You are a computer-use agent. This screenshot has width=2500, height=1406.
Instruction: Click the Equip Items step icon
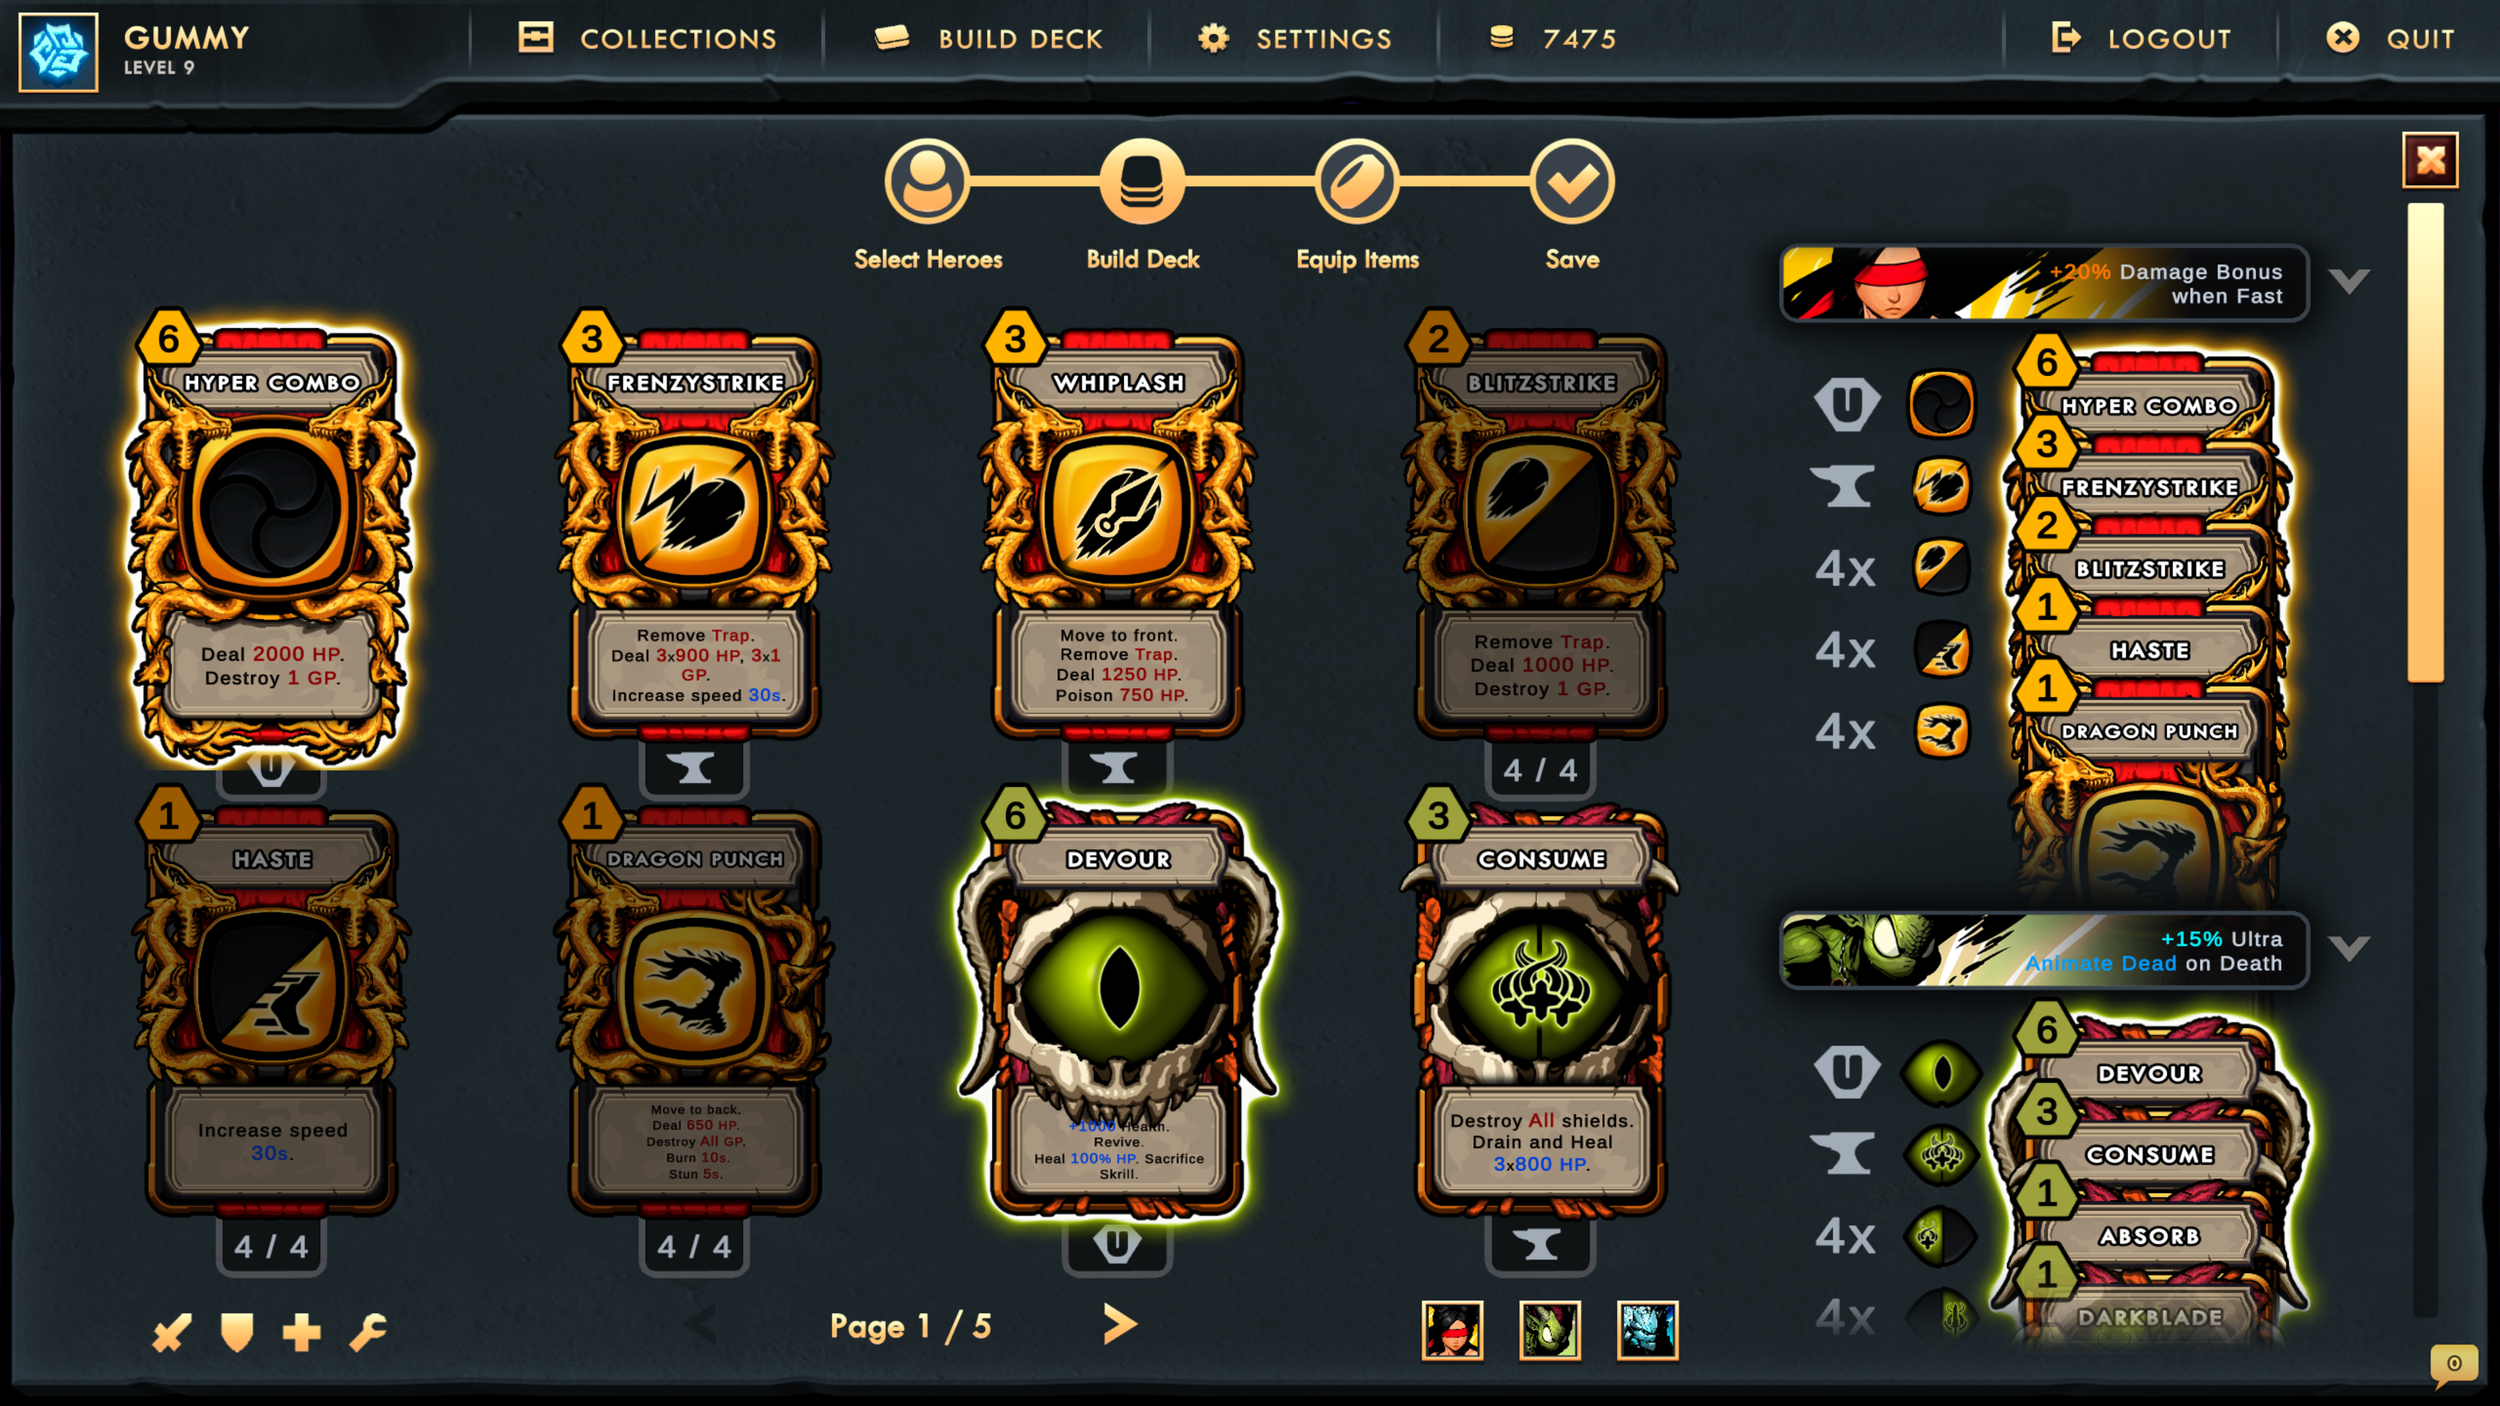(1356, 182)
